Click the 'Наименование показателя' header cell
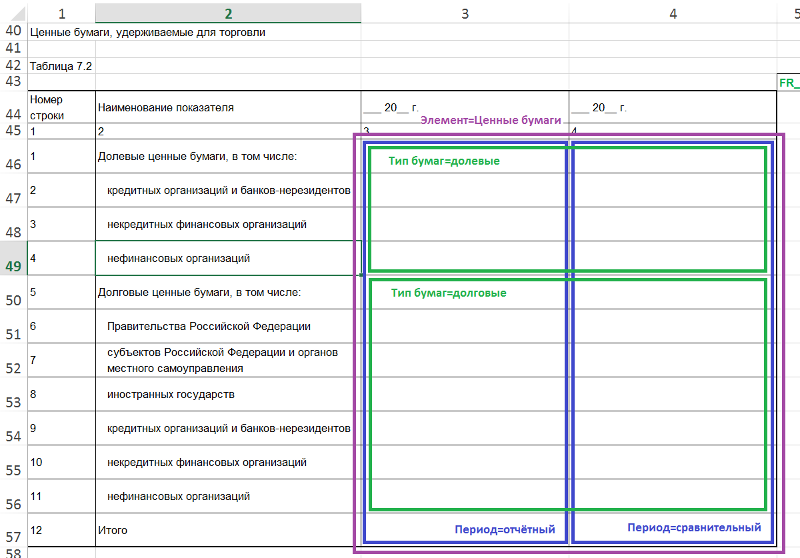Image resolution: width=800 pixels, height=558 pixels. click(228, 107)
